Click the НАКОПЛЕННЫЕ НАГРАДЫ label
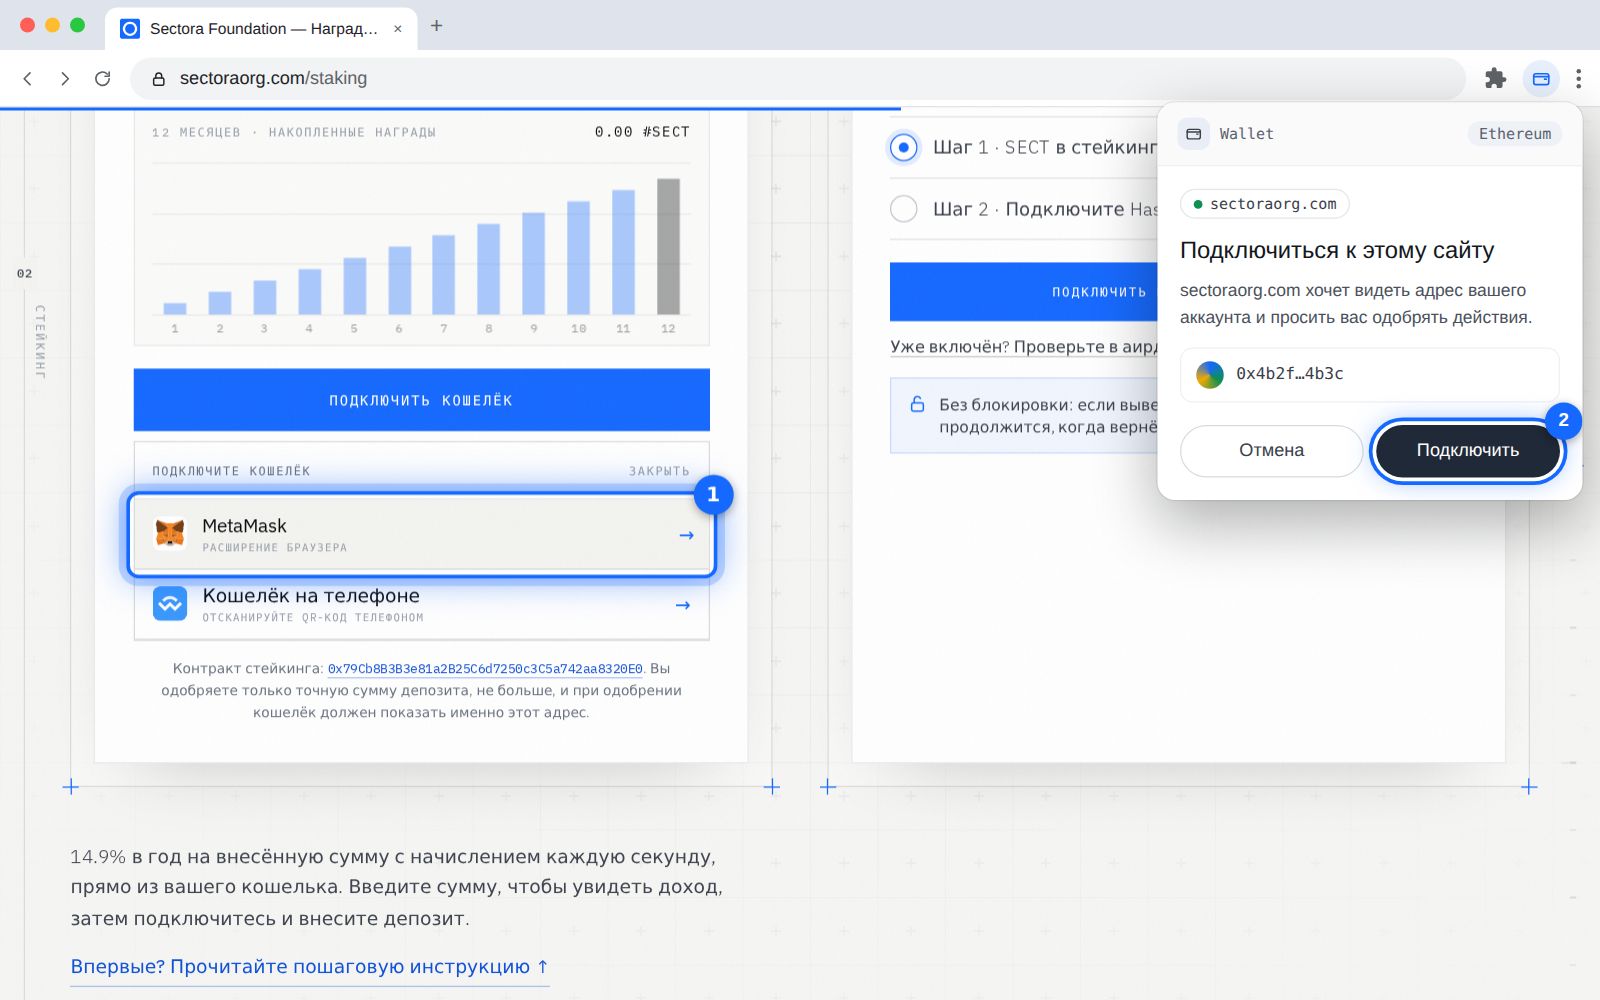Viewport: 1600px width, 1000px height. tap(352, 132)
